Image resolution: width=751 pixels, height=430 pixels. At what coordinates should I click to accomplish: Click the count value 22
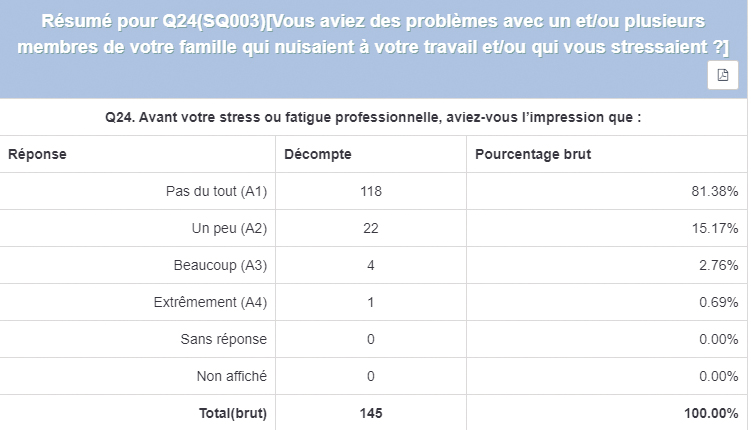[x=372, y=228]
